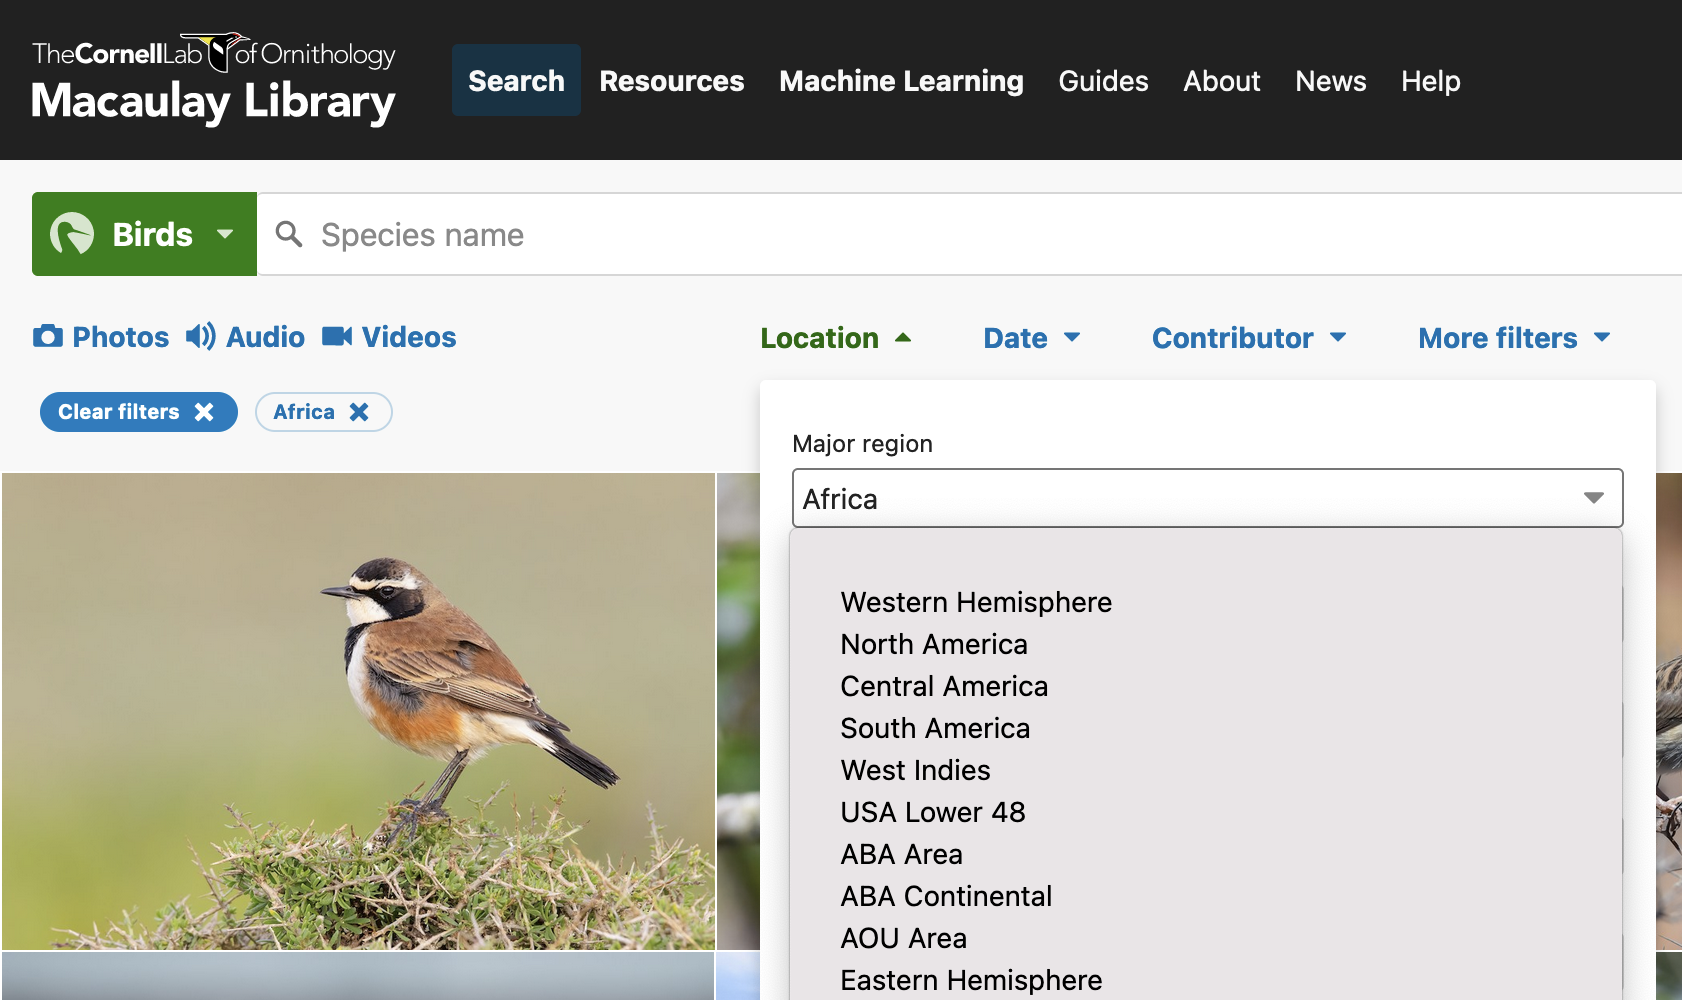The height and width of the screenshot is (1000, 1682).
Task: Remove the Africa chip via its X icon
Action: coord(358,411)
